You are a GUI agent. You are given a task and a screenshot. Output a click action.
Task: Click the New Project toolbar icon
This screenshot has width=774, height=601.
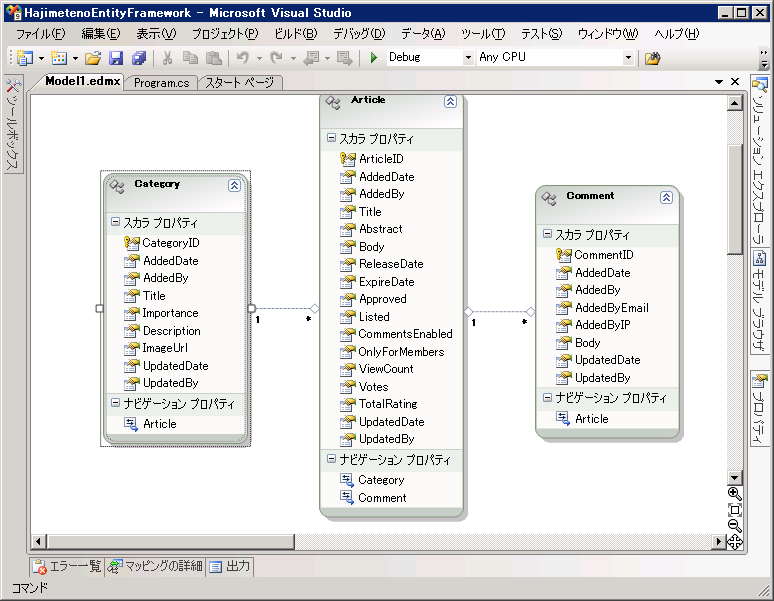24,58
